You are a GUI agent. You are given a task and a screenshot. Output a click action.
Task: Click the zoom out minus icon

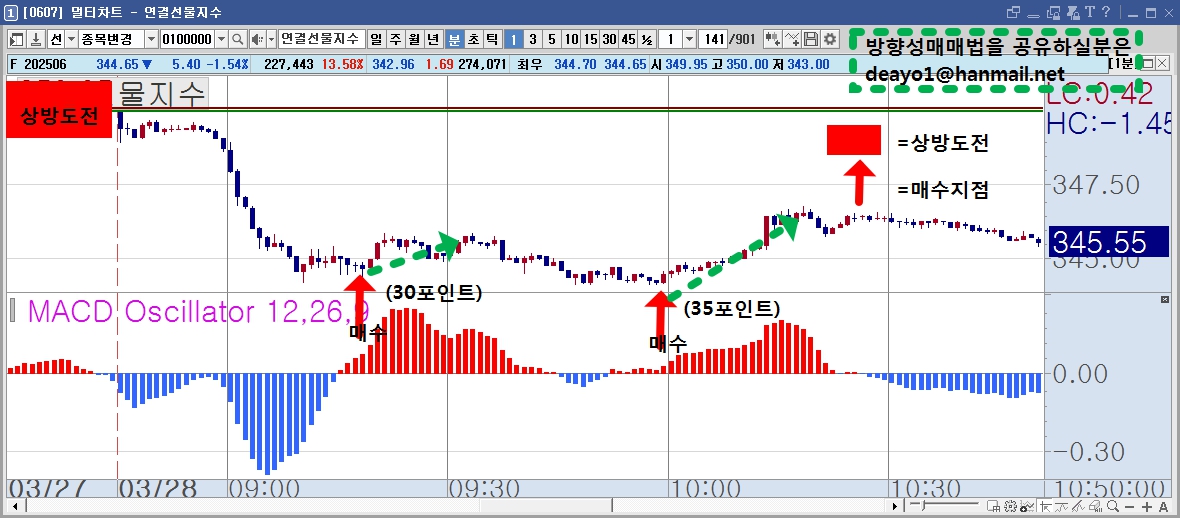click(1129, 507)
